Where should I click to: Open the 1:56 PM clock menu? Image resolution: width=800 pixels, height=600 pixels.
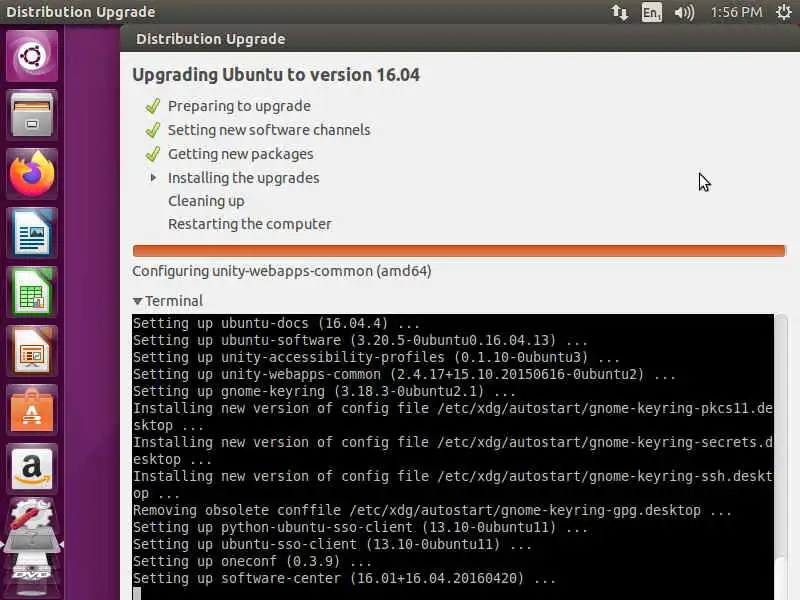pyautogui.click(x=736, y=12)
